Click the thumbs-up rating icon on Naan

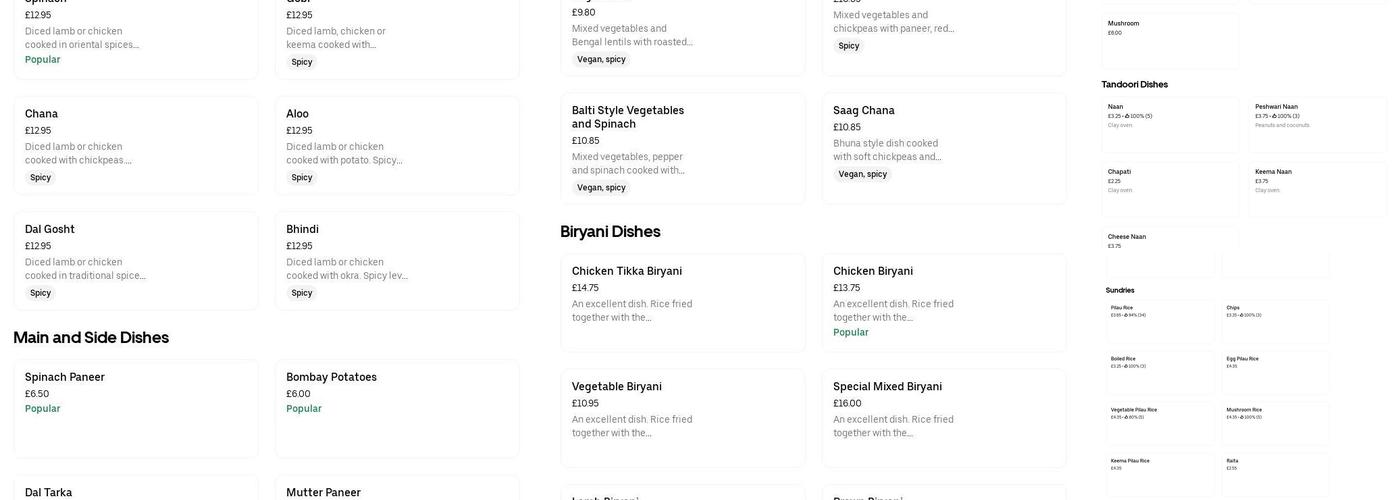click(x=1127, y=116)
